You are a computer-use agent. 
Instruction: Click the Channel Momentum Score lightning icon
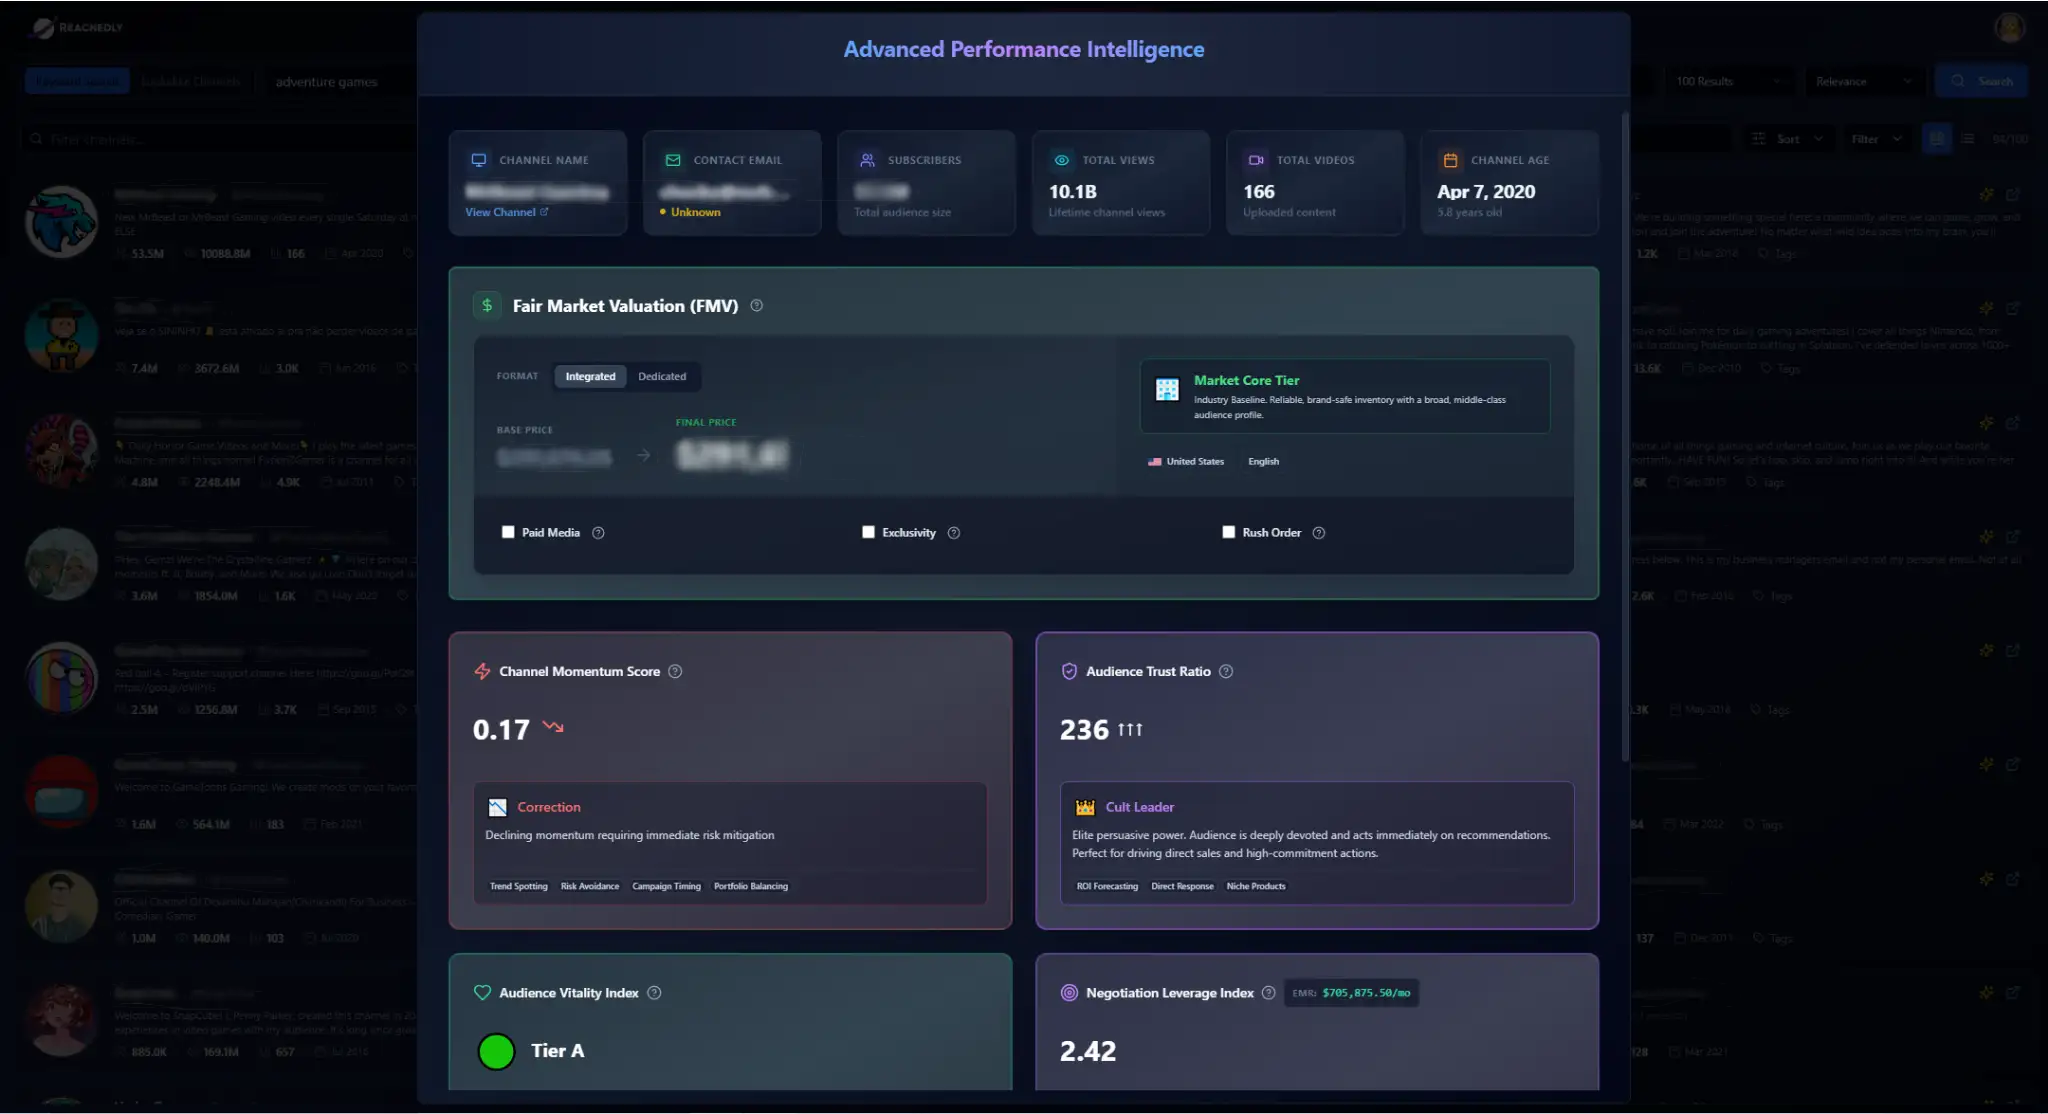click(x=482, y=671)
